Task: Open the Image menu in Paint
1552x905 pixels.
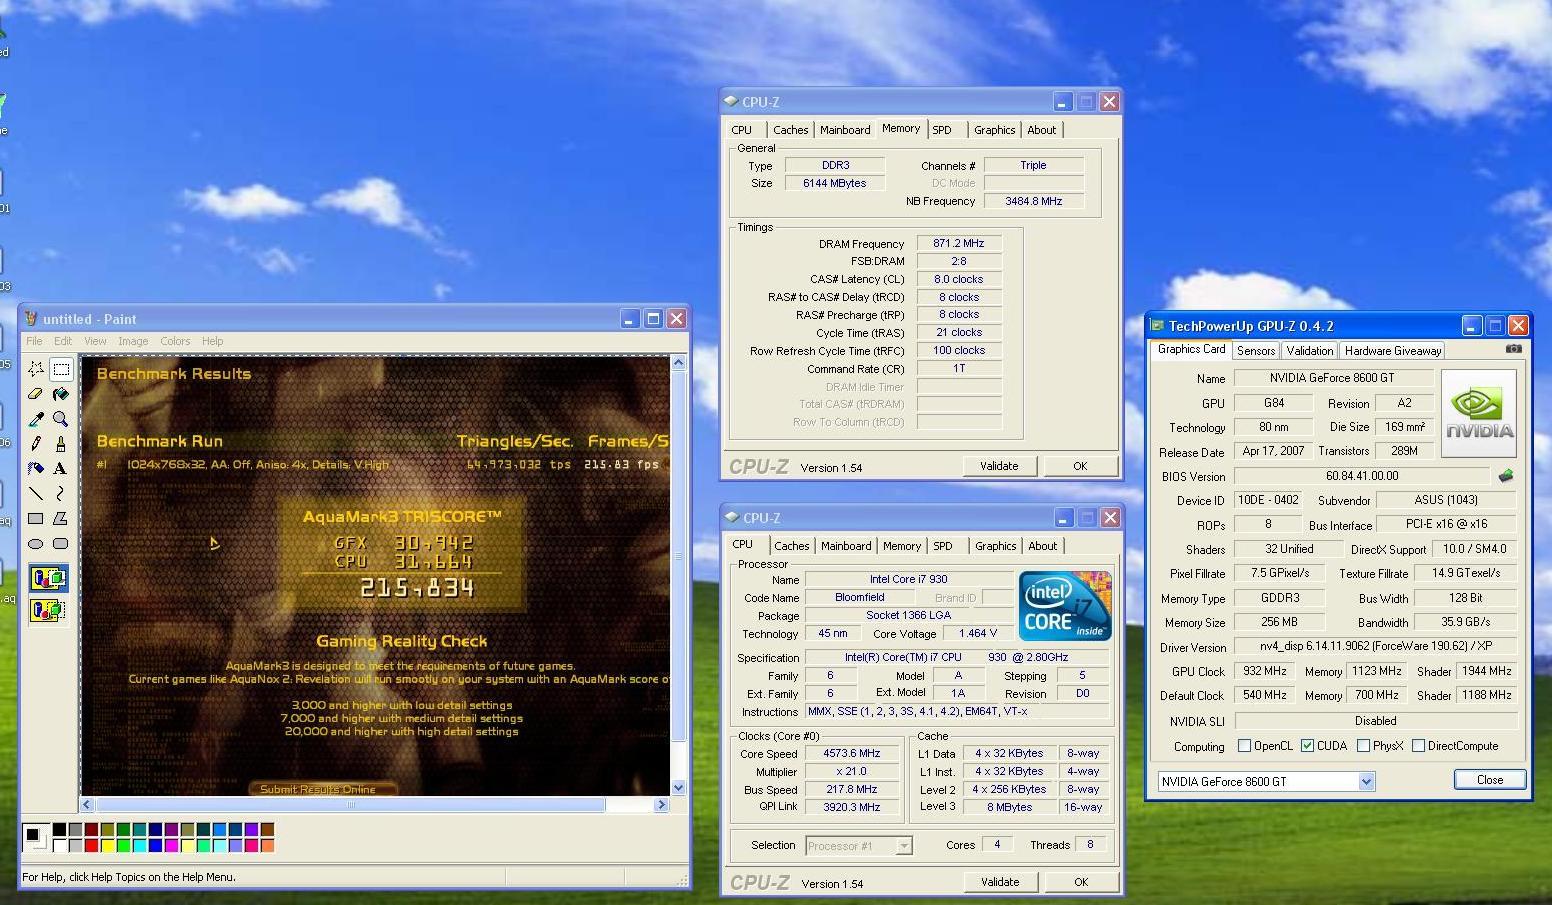Action: (x=133, y=341)
